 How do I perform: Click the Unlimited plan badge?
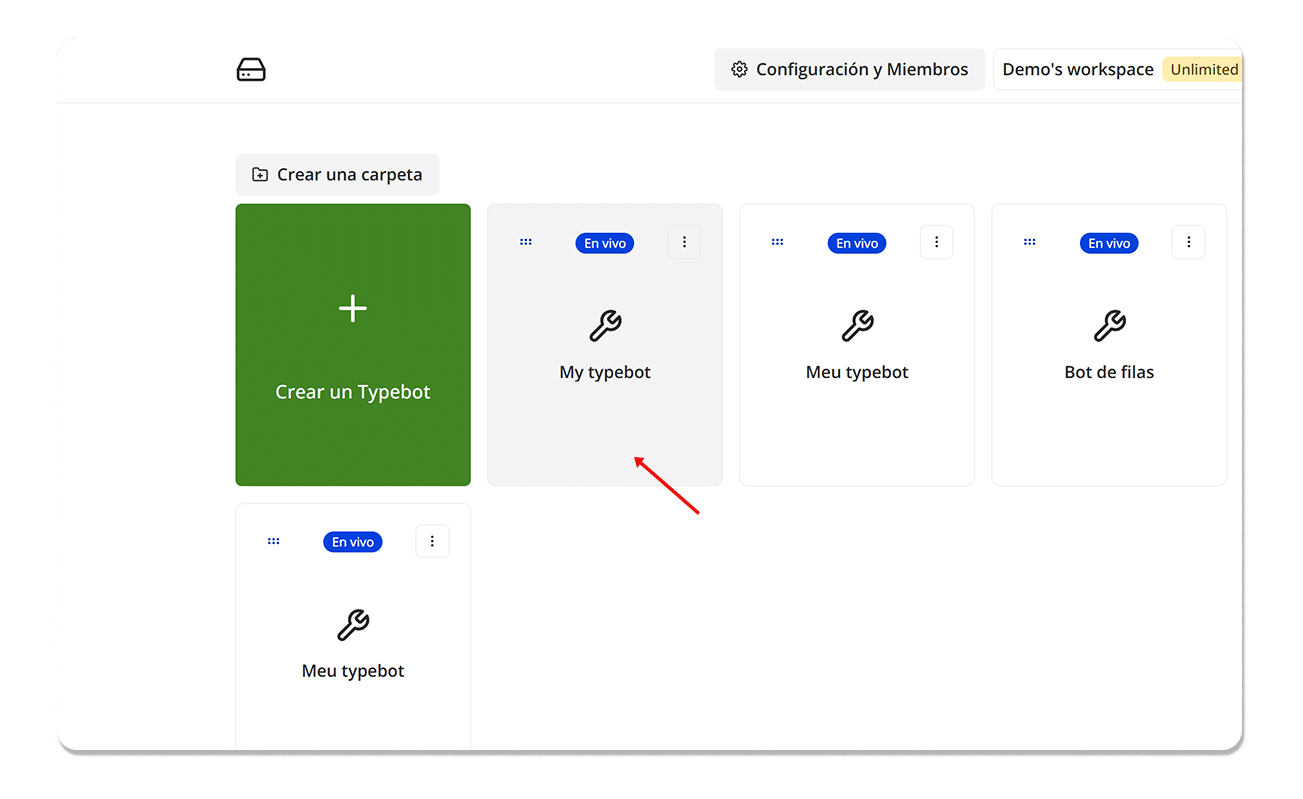pyautogui.click(x=1203, y=70)
